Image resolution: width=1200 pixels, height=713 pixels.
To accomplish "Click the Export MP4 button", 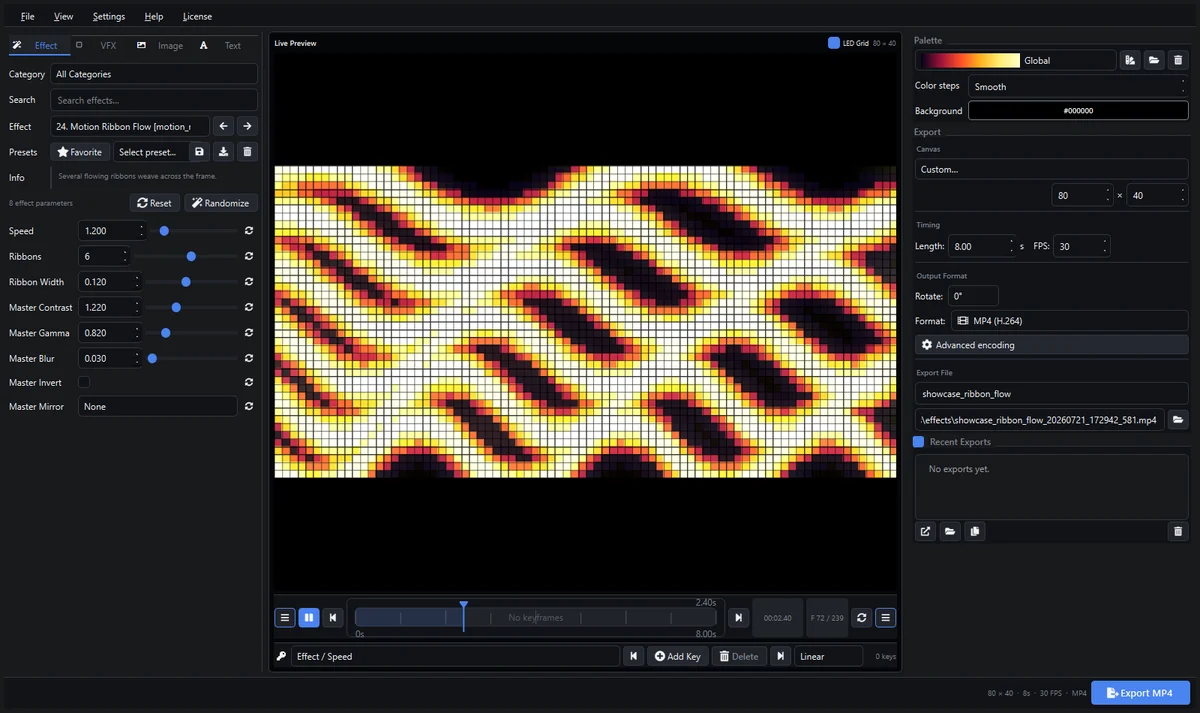I will (1140, 693).
